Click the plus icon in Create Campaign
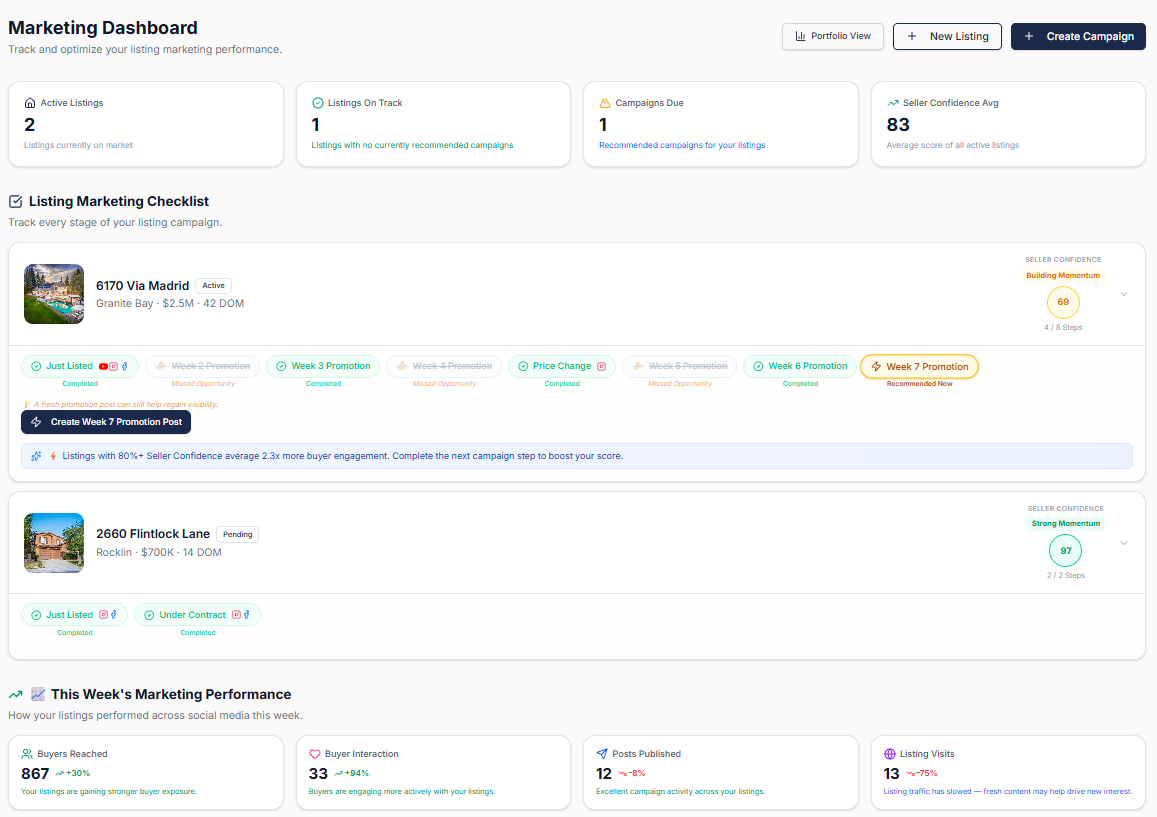 click(x=1029, y=36)
